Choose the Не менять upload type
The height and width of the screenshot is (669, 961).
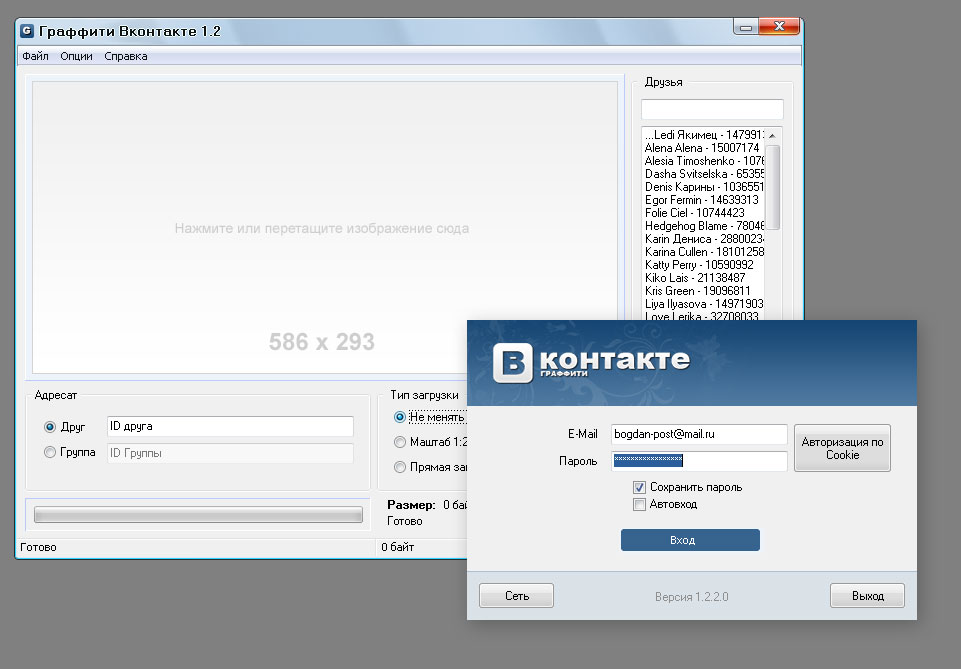tap(400, 417)
